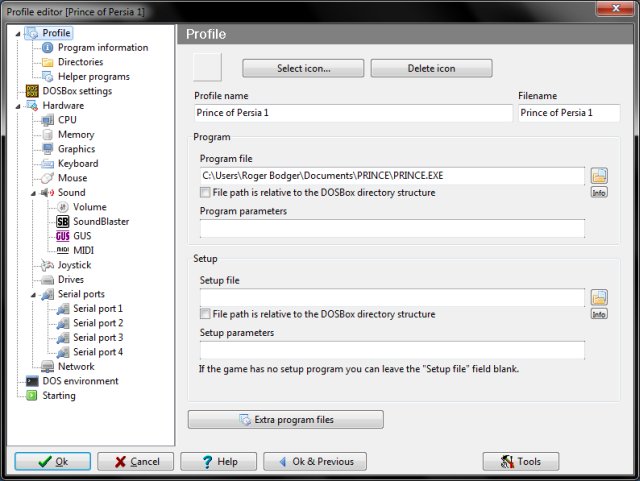Click the Profile name input field
The width and height of the screenshot is (640, 481).
click(x=353, y=113)
